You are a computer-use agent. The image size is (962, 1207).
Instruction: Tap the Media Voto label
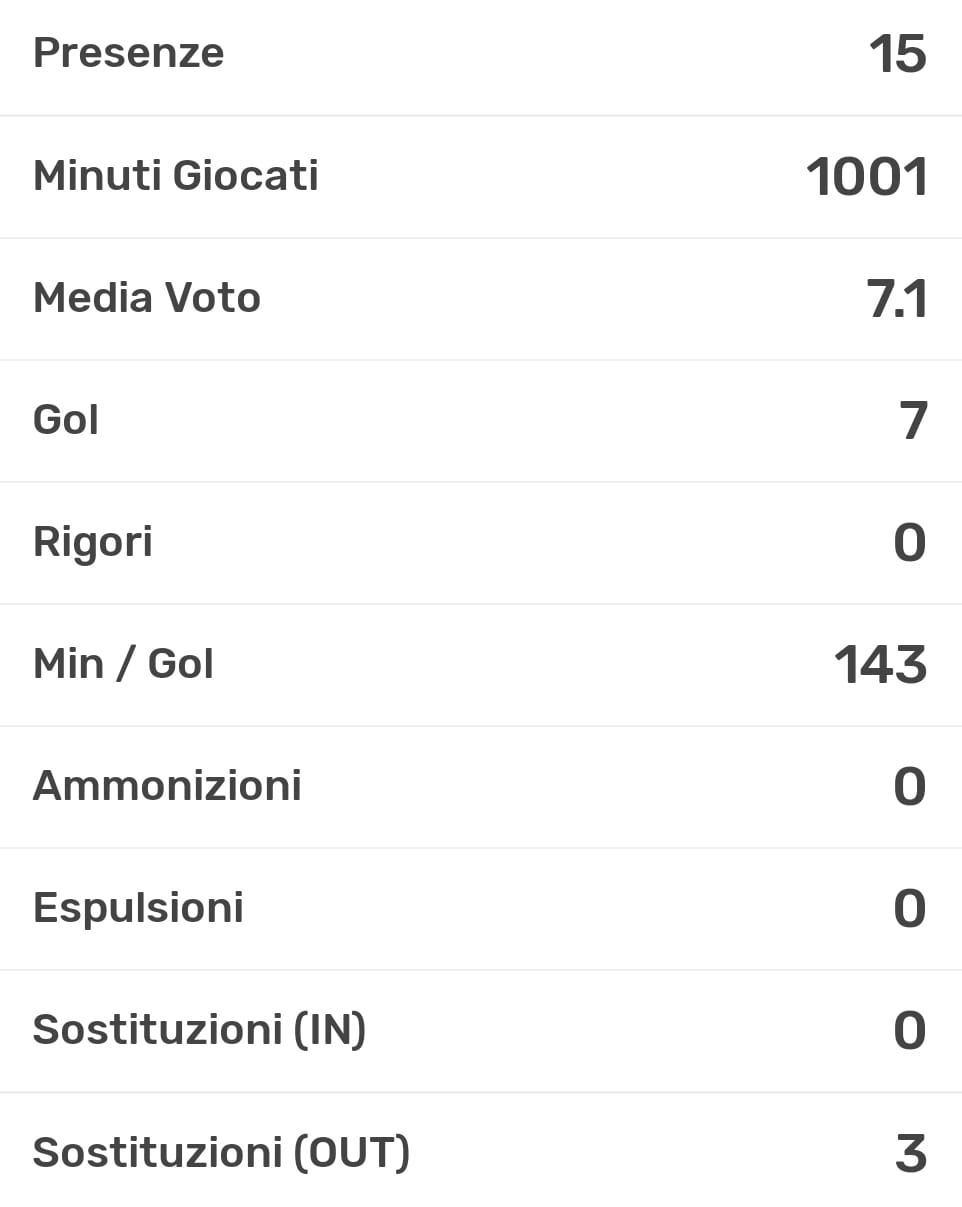(x=146, y=298)
